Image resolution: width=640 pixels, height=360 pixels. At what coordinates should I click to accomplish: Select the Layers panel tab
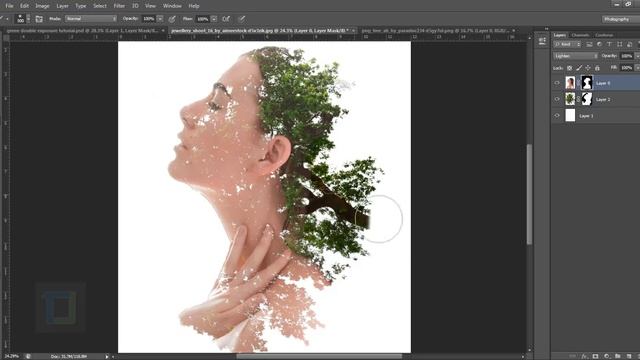coord(560,35)
